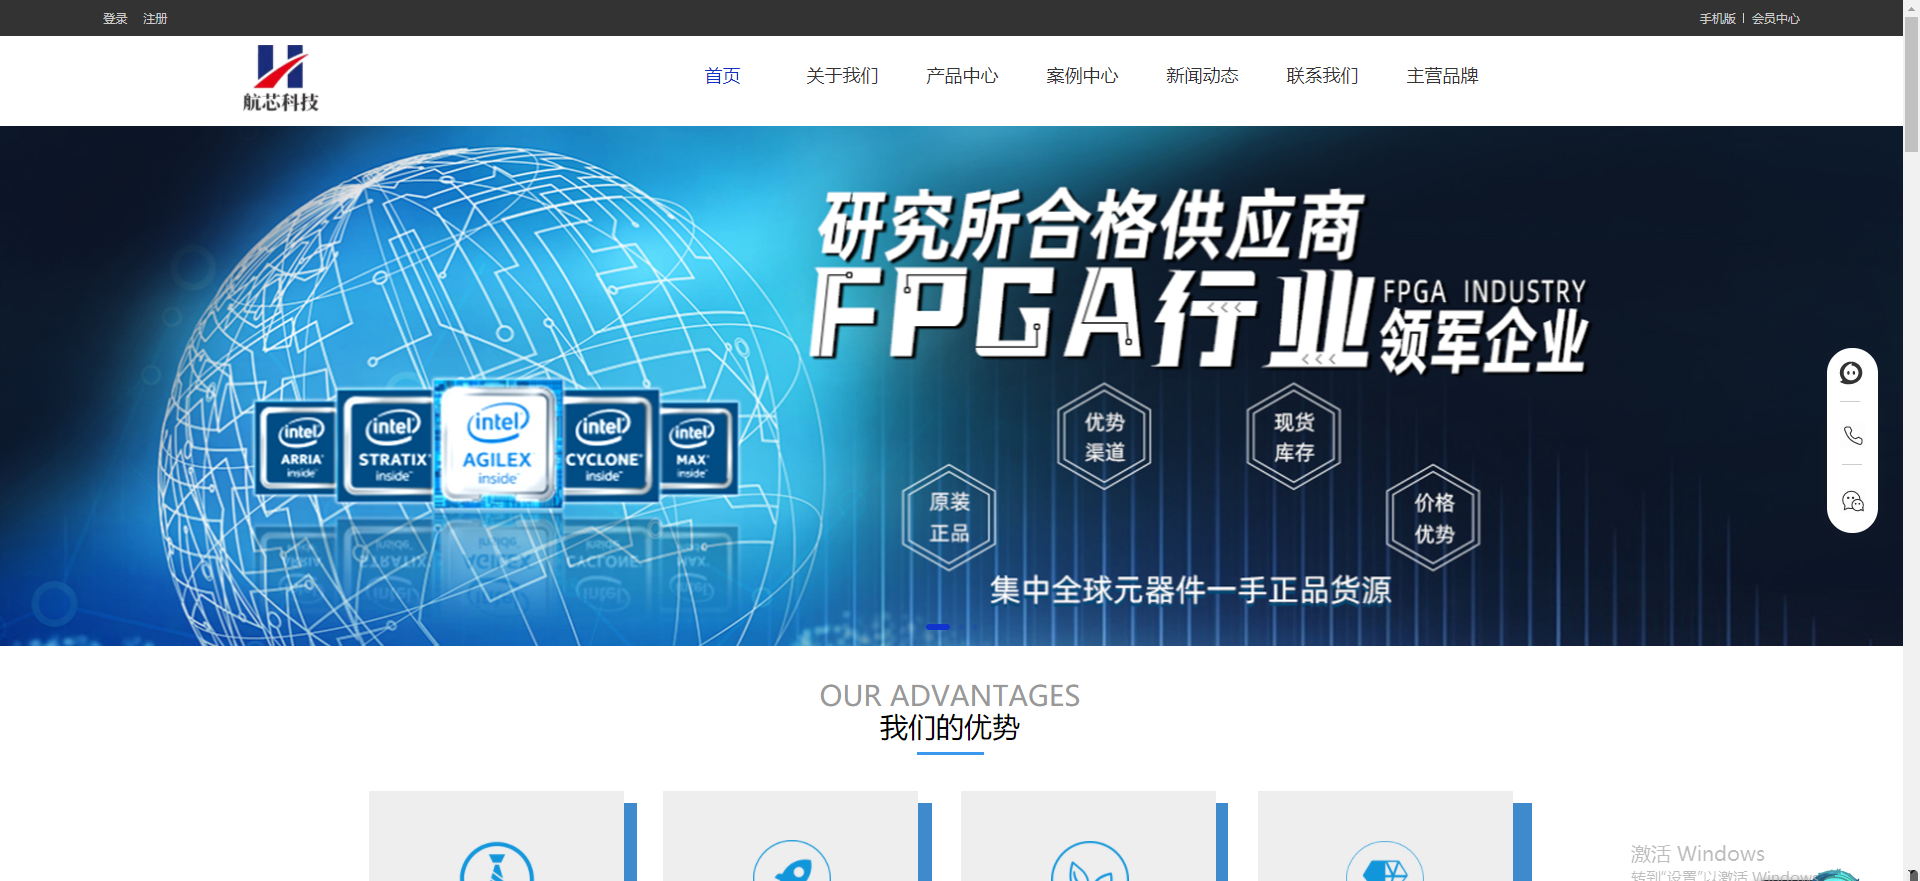Click the necktie advantage icon

[497, 862]
